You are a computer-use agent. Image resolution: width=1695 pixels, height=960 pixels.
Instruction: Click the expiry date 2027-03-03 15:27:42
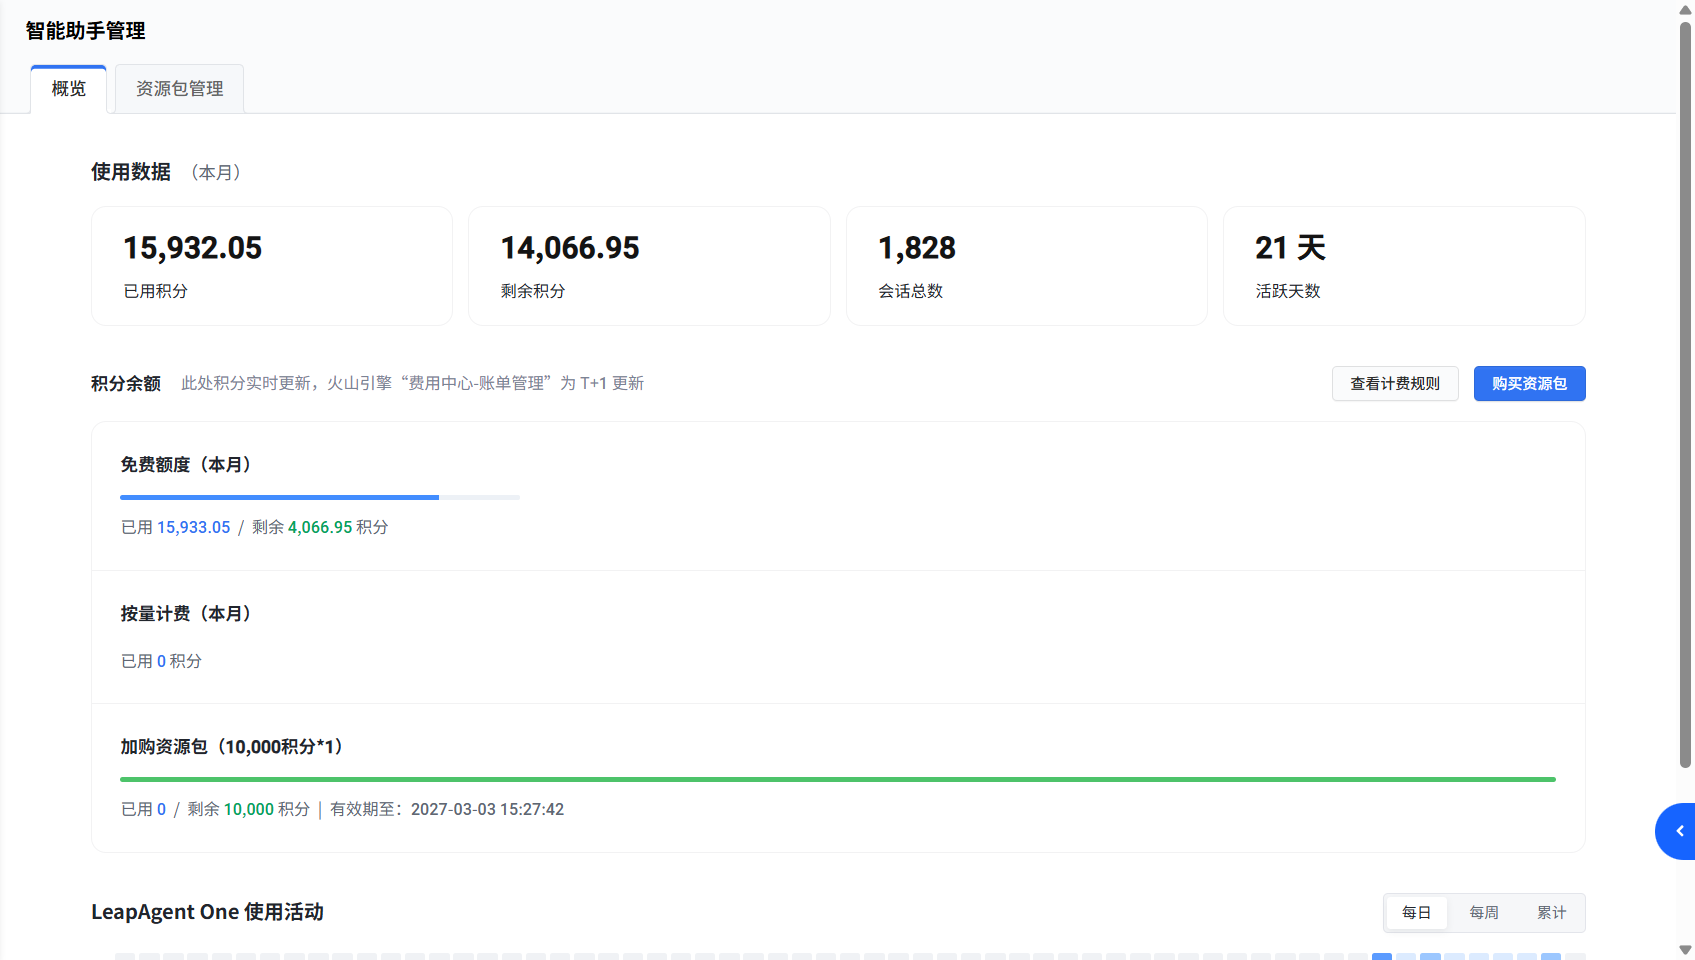pyautogui.click(x=487, y=809)
